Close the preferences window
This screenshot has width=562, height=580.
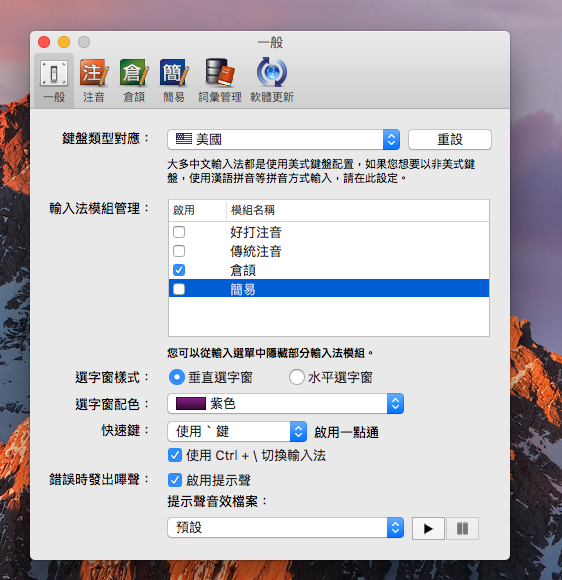click(44, 42)
